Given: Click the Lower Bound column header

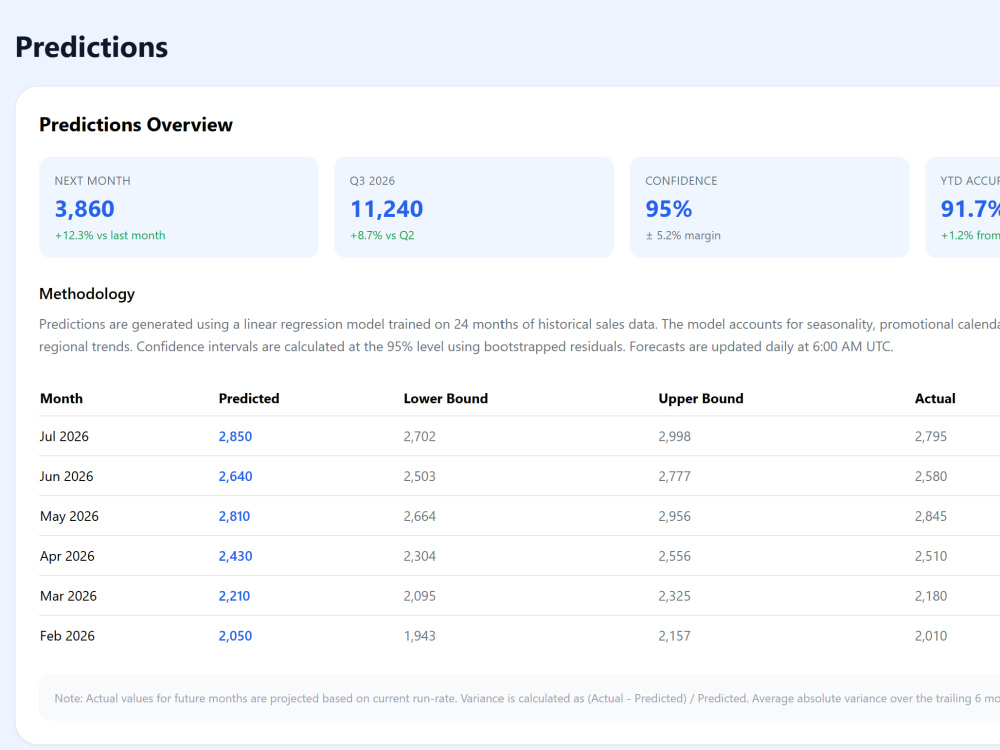Looking at the screenshot, I should tap(446, 399).
